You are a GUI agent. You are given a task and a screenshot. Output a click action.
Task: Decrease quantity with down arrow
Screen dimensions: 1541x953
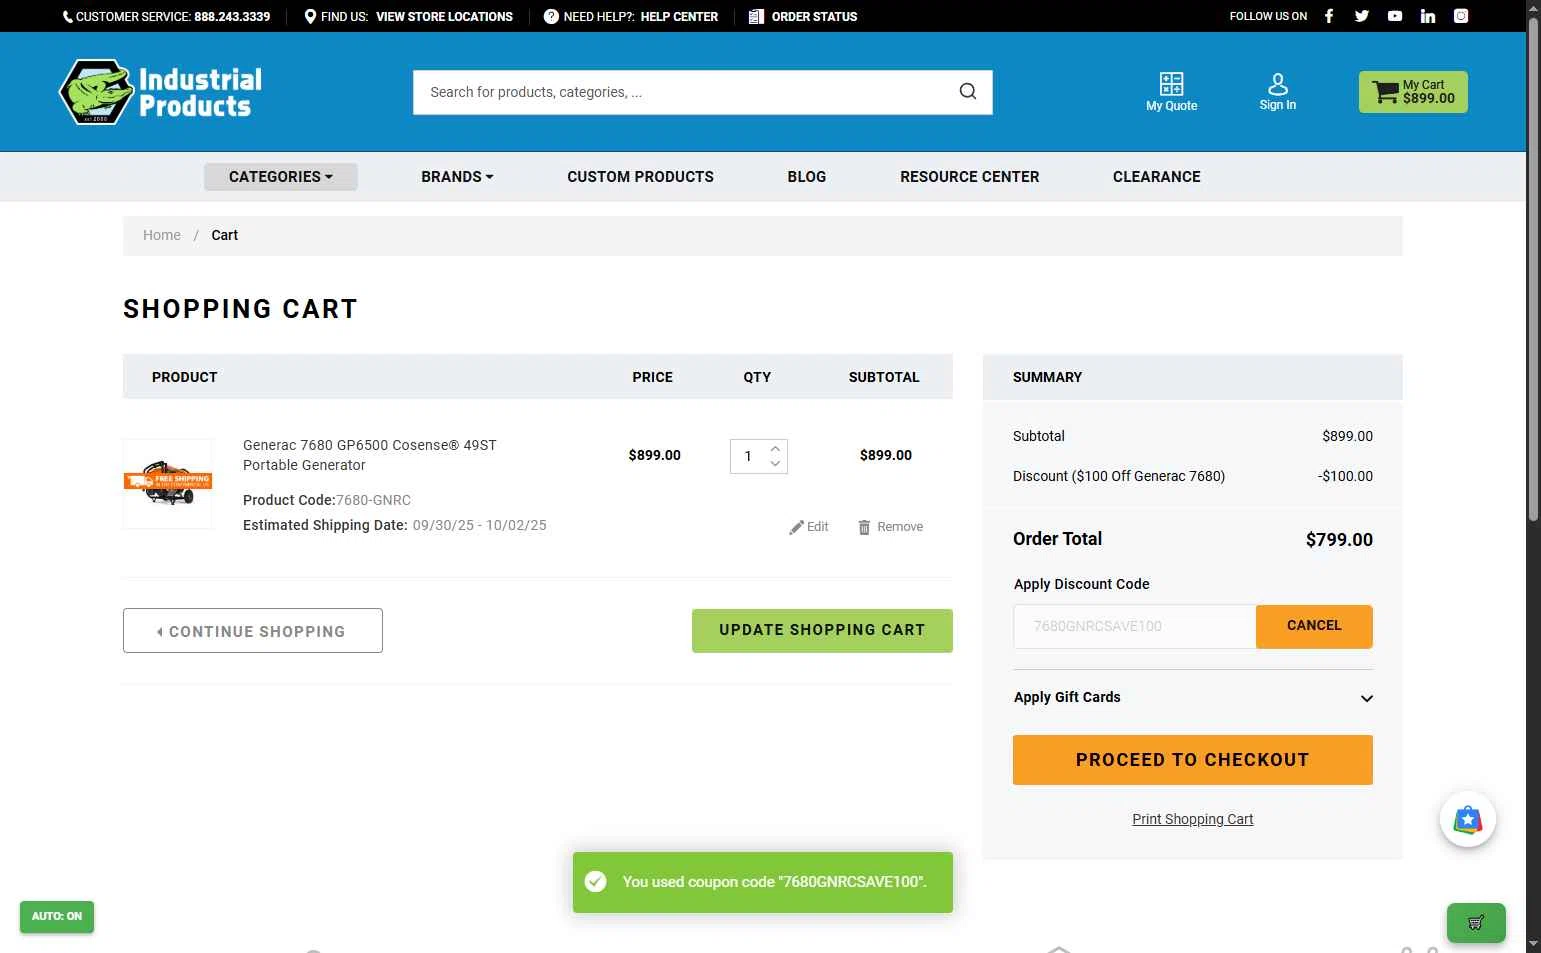click(x=775, y=464)
